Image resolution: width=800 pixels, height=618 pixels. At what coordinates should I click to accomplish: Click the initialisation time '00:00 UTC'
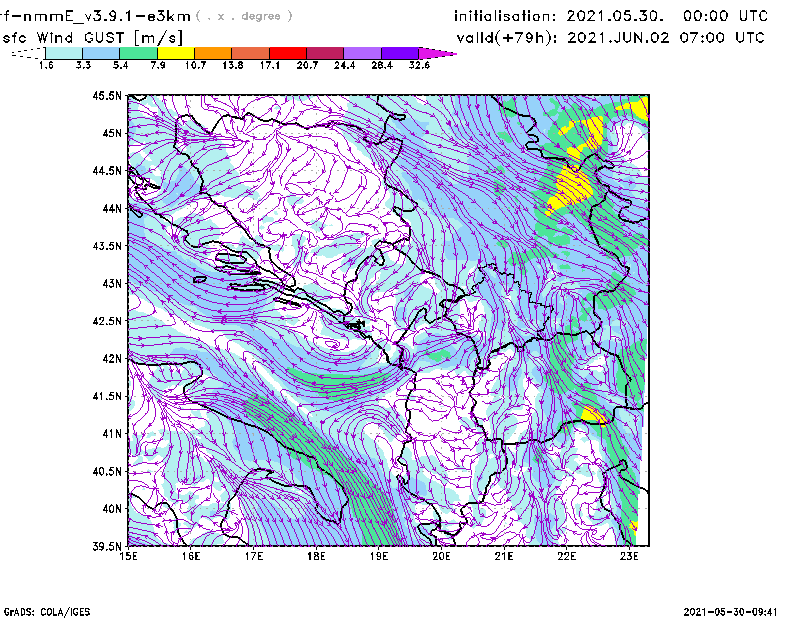(x=726, y=16)
